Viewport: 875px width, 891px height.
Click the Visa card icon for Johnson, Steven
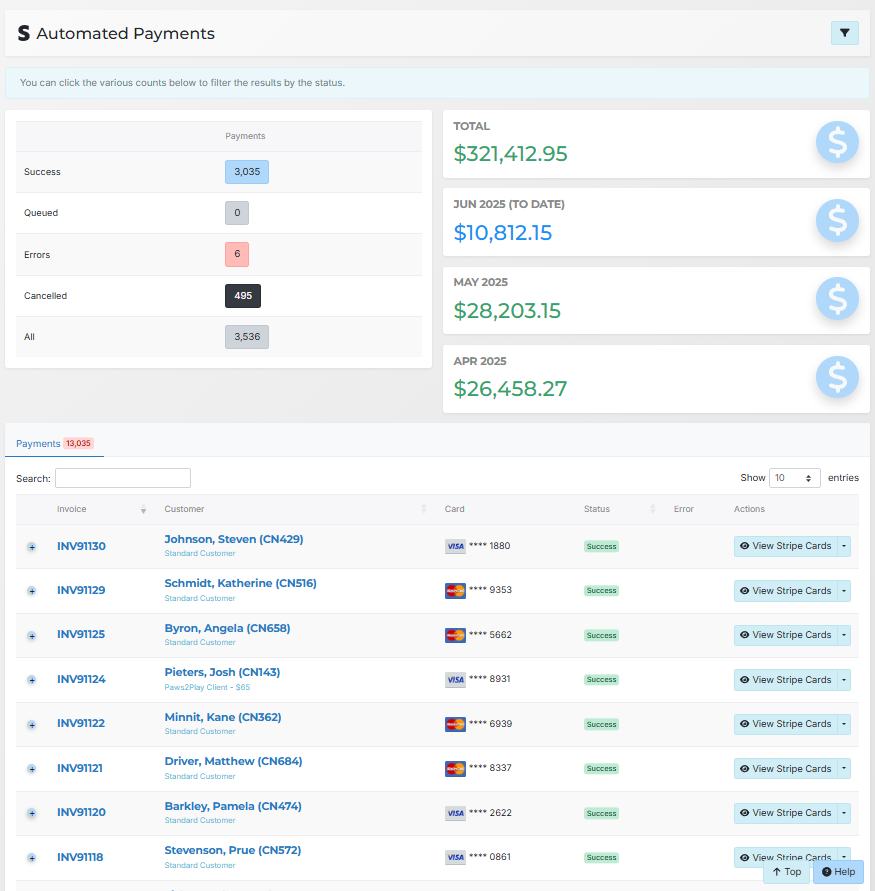point(455,546)
